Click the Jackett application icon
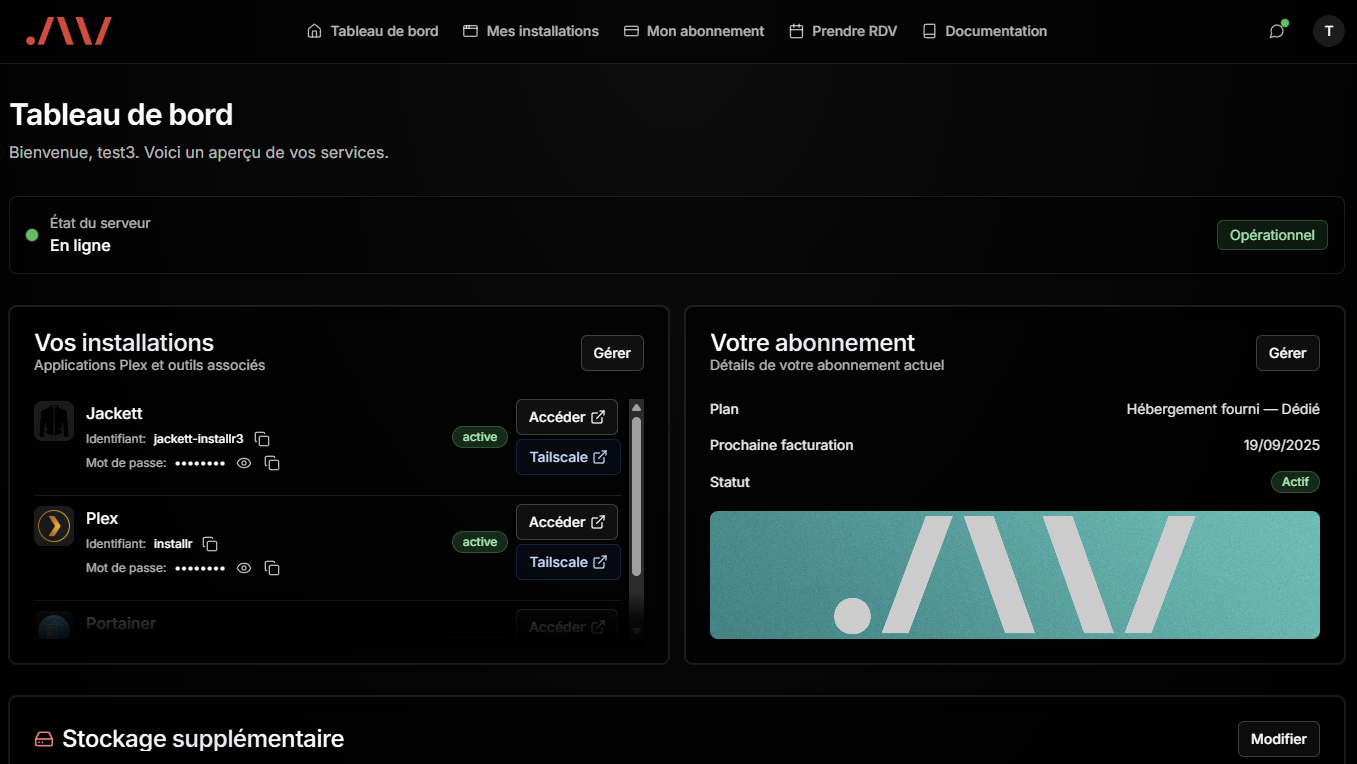This screenshot has width=1357, height=764. pos(54,420)
